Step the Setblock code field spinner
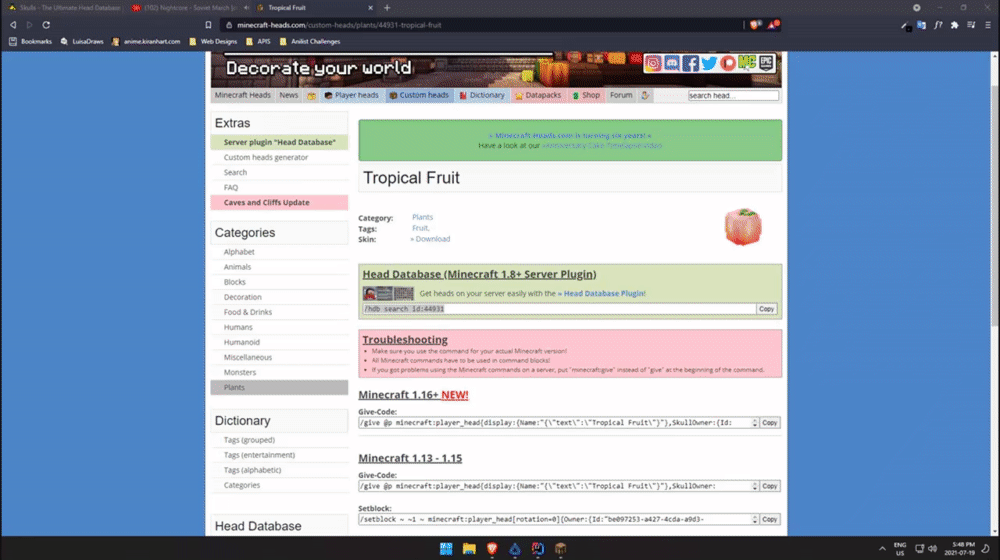Image resolution: width=1000 pixels, height=560 pixels. [x=754, y=519]
